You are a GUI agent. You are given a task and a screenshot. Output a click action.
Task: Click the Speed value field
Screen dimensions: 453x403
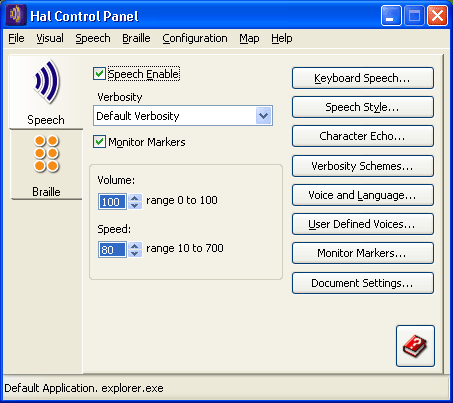coord(112,250)
